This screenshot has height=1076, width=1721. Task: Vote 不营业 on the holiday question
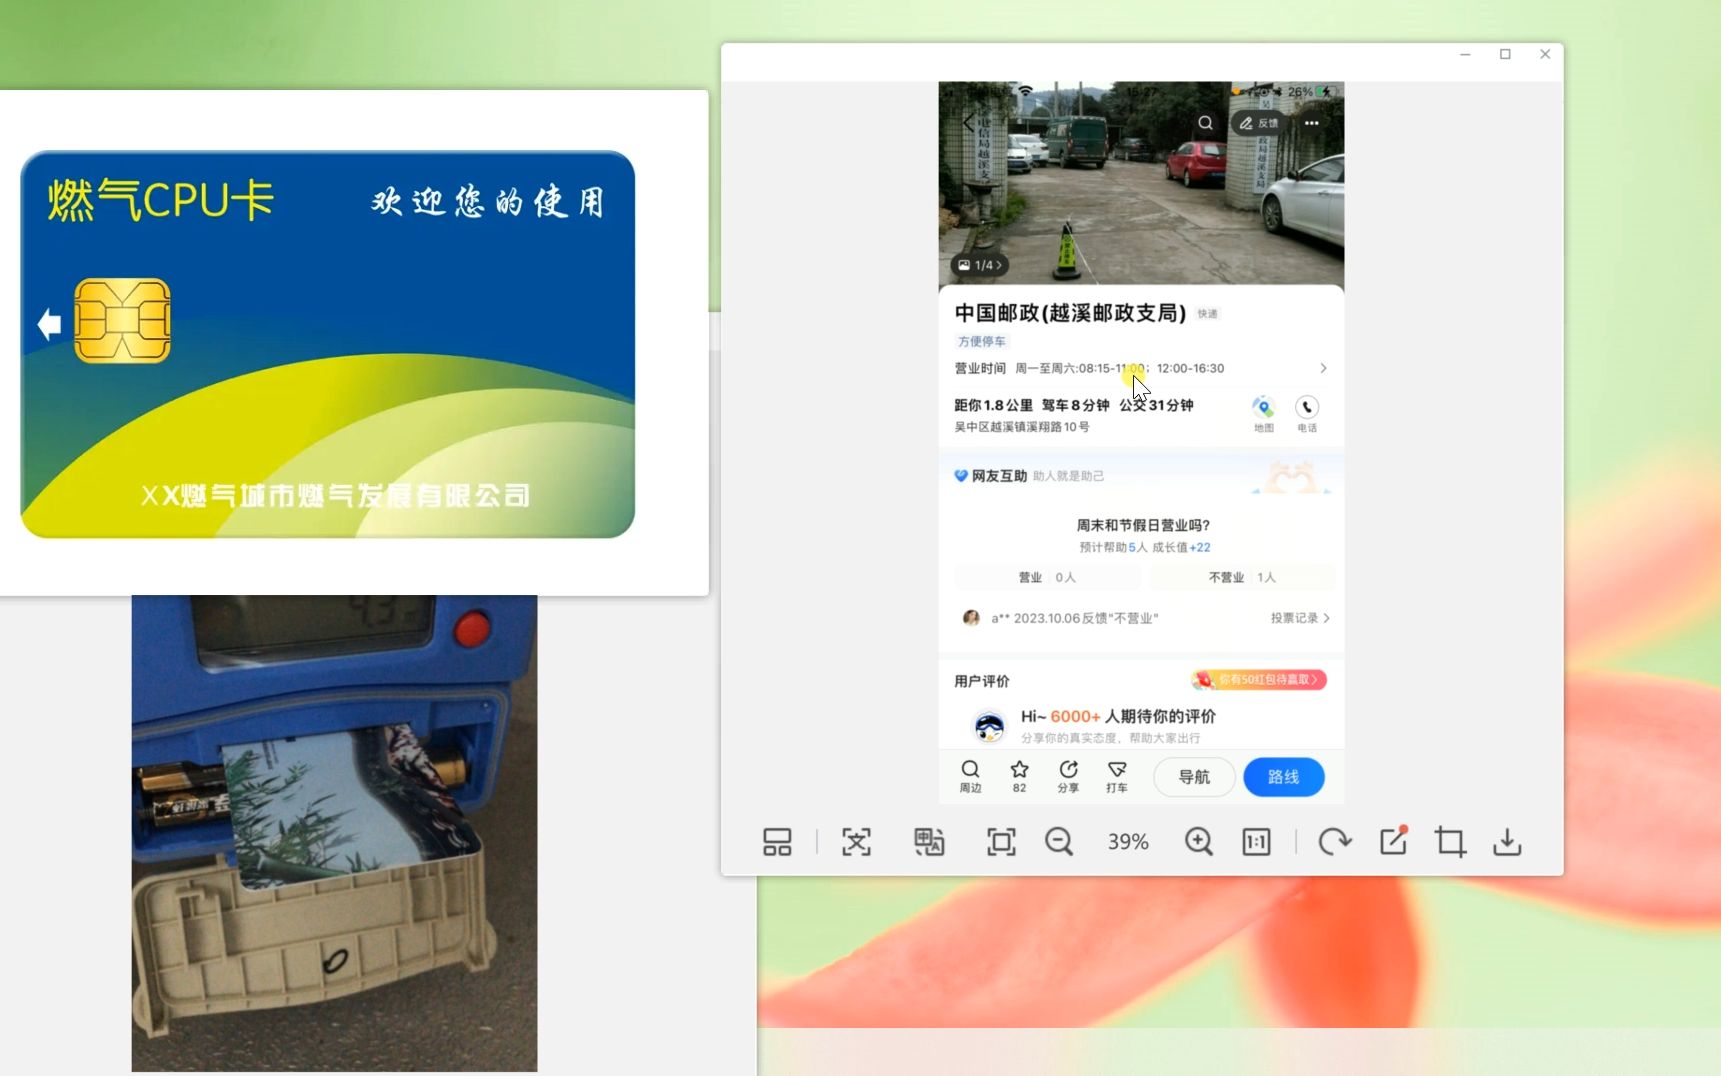[x=1241, y=577]
